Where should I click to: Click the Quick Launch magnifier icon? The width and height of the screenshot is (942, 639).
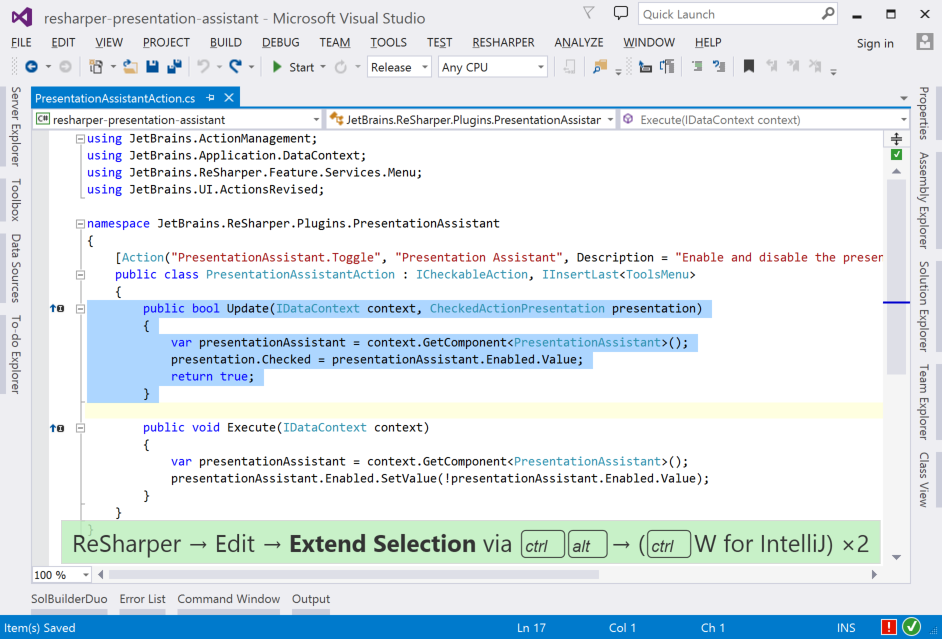click(828, 13)
